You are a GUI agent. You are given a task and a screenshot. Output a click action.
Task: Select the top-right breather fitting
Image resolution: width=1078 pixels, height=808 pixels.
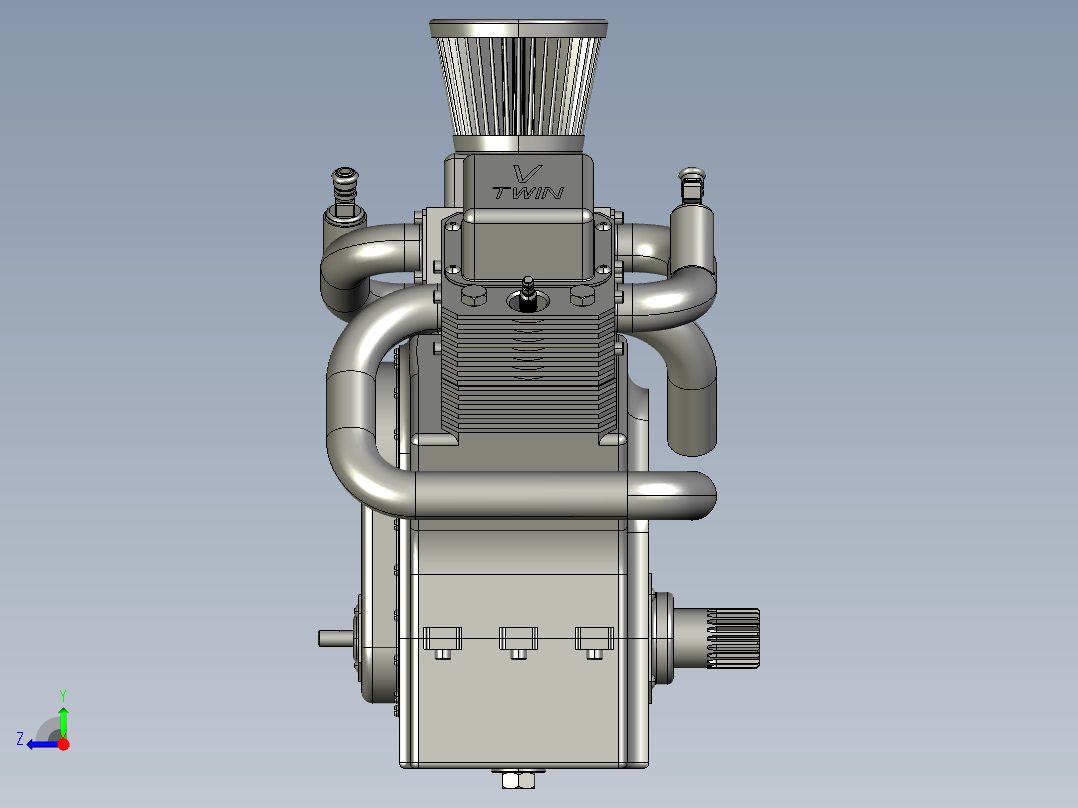[691, 186]
